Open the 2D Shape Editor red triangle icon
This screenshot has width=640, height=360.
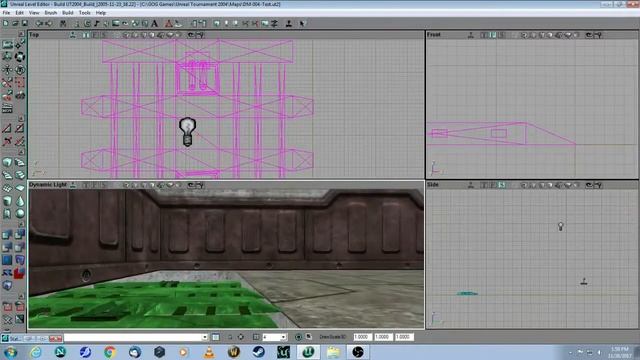pyautogui.click(x=169, y=24)
